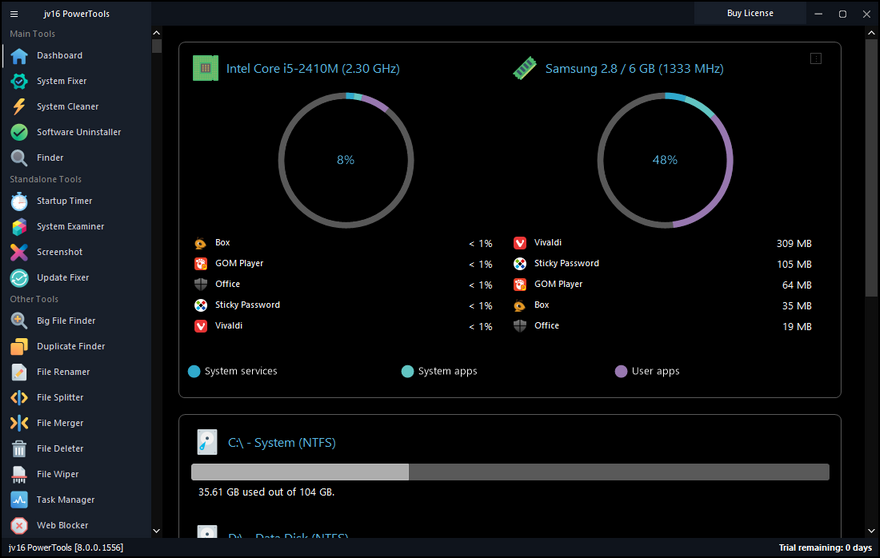880x558 pixels.
Task: Click 'Trial remaining: 0 days' status
Action: [x=825, y=548]
